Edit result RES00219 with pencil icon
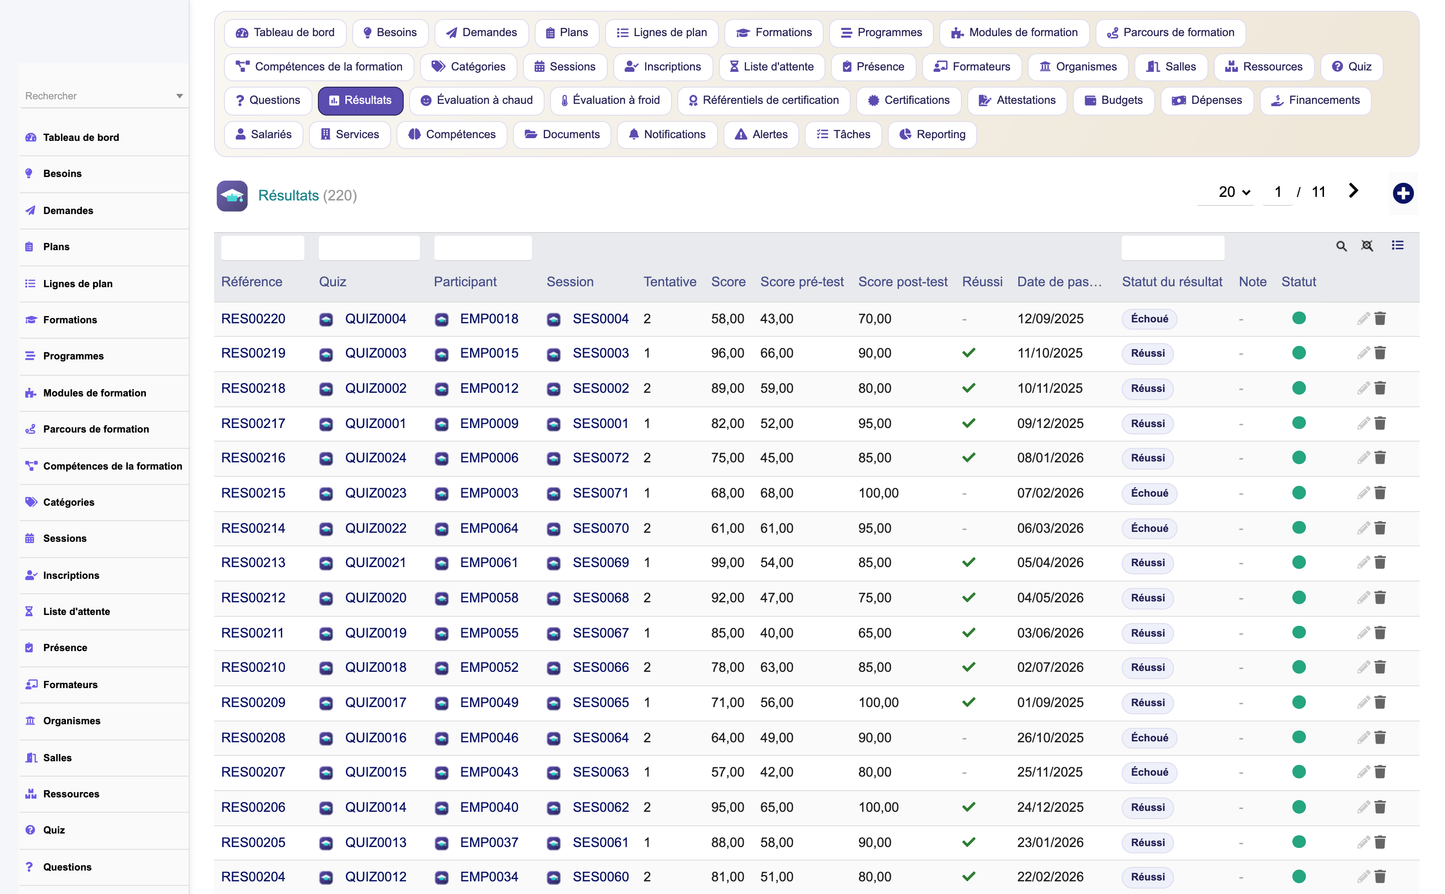This screenshot has height=894, width=1445. (x=1363, y=353)
